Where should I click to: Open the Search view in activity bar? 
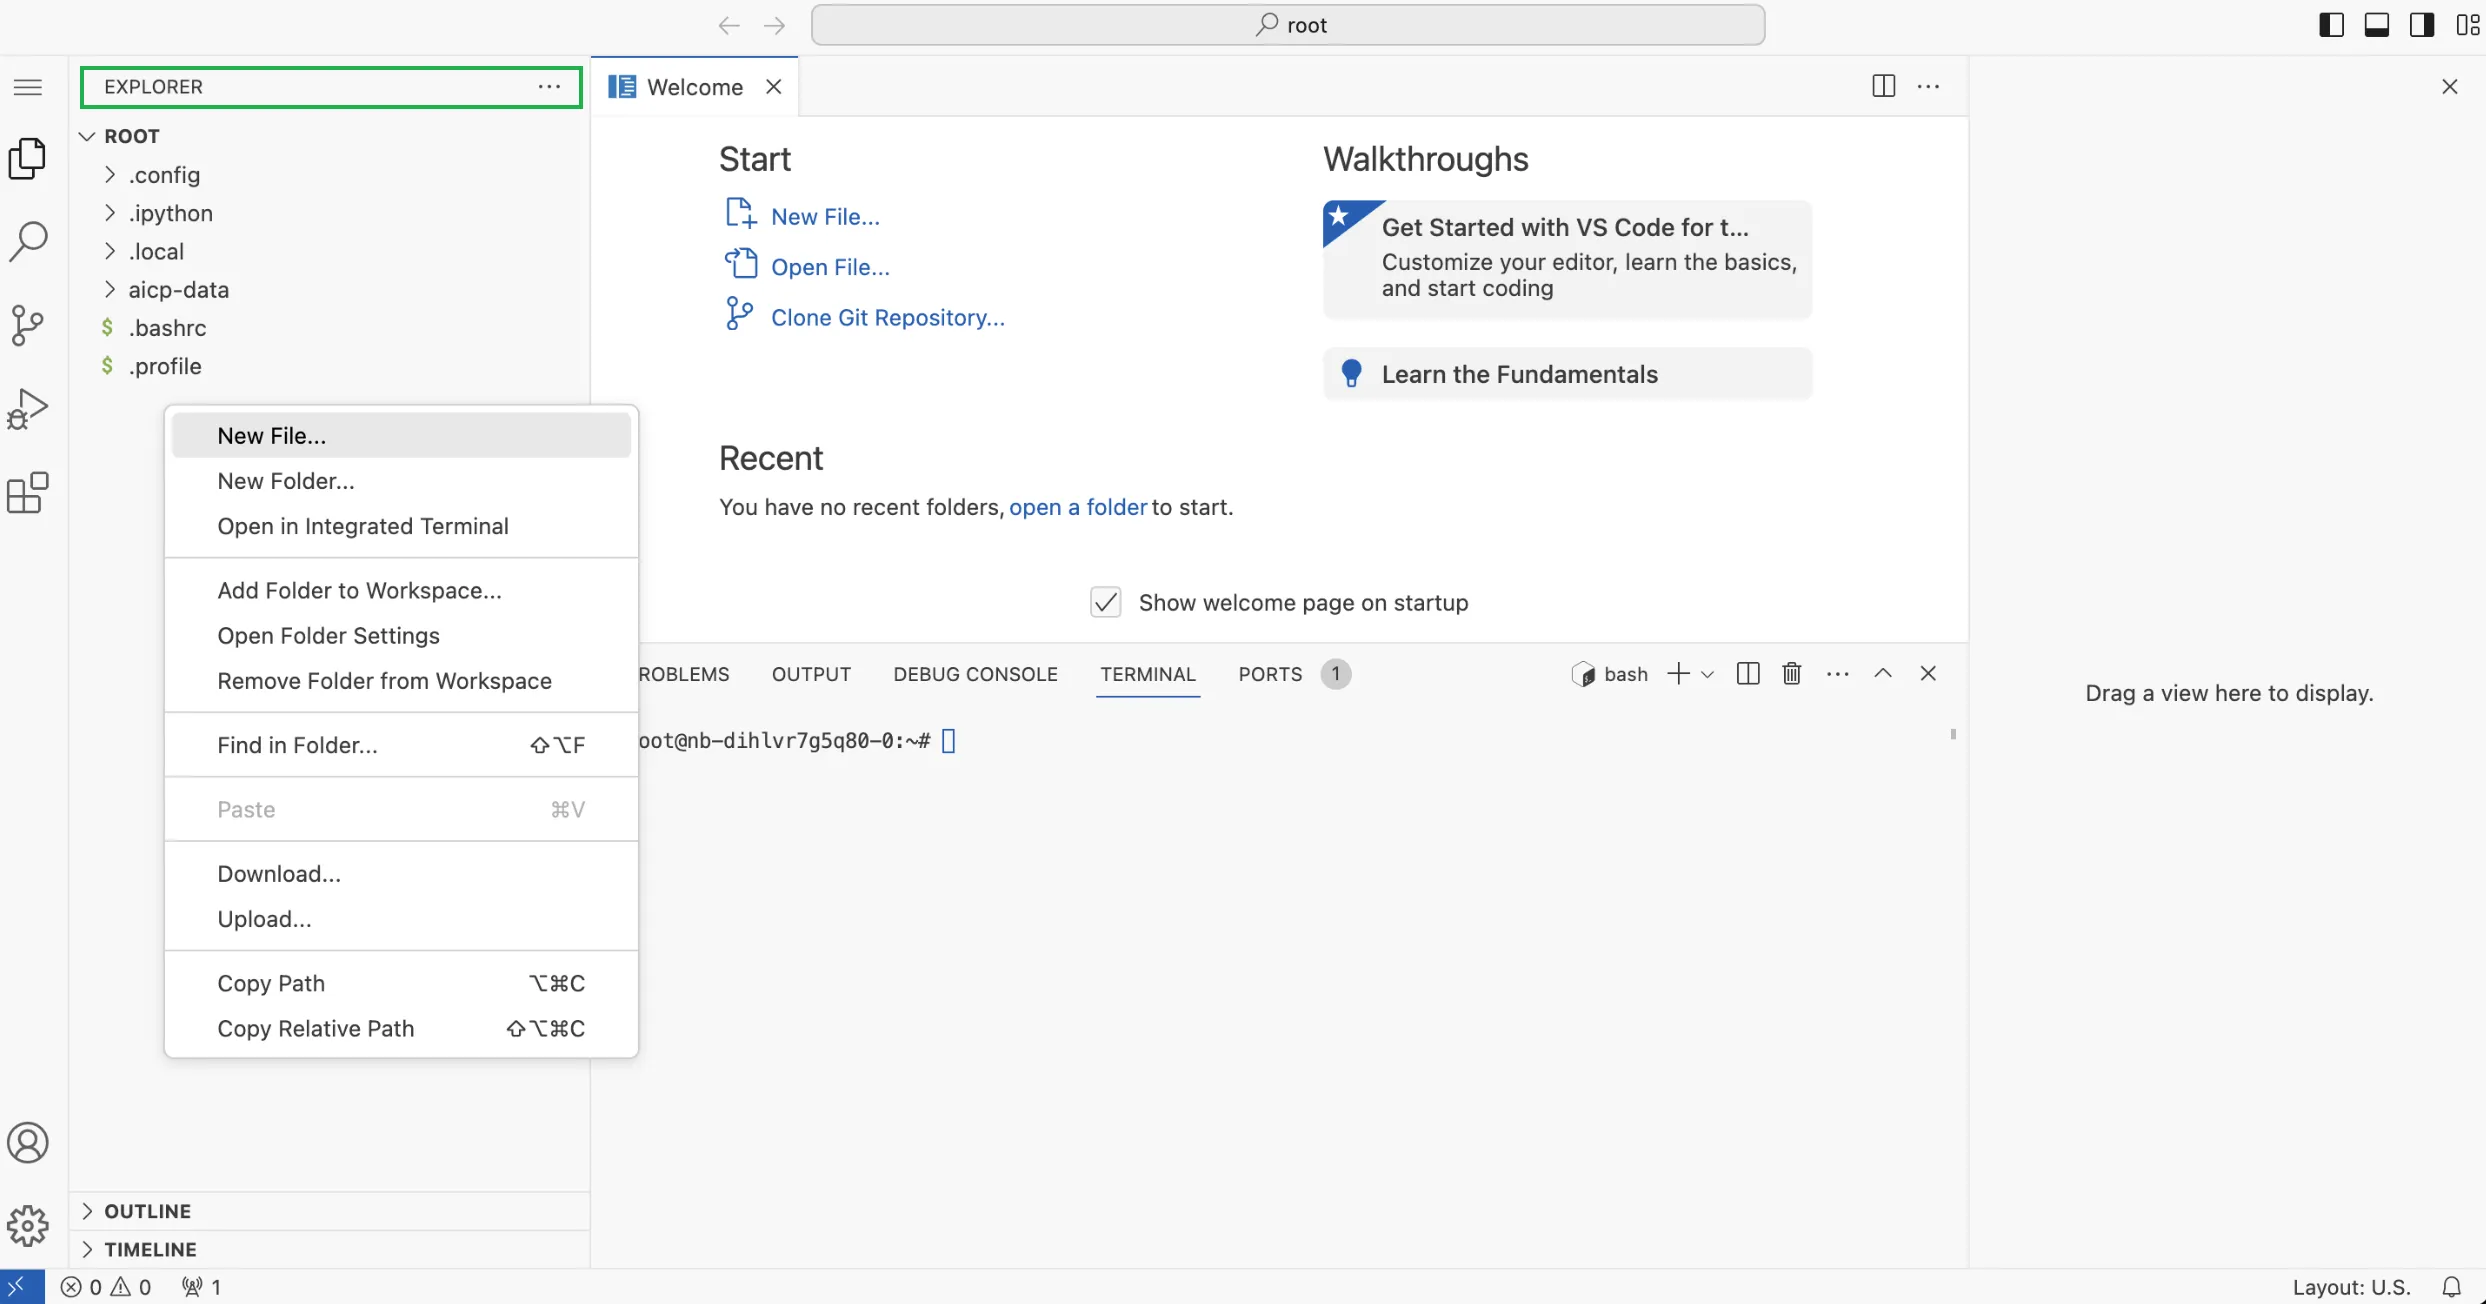point(28,242)
